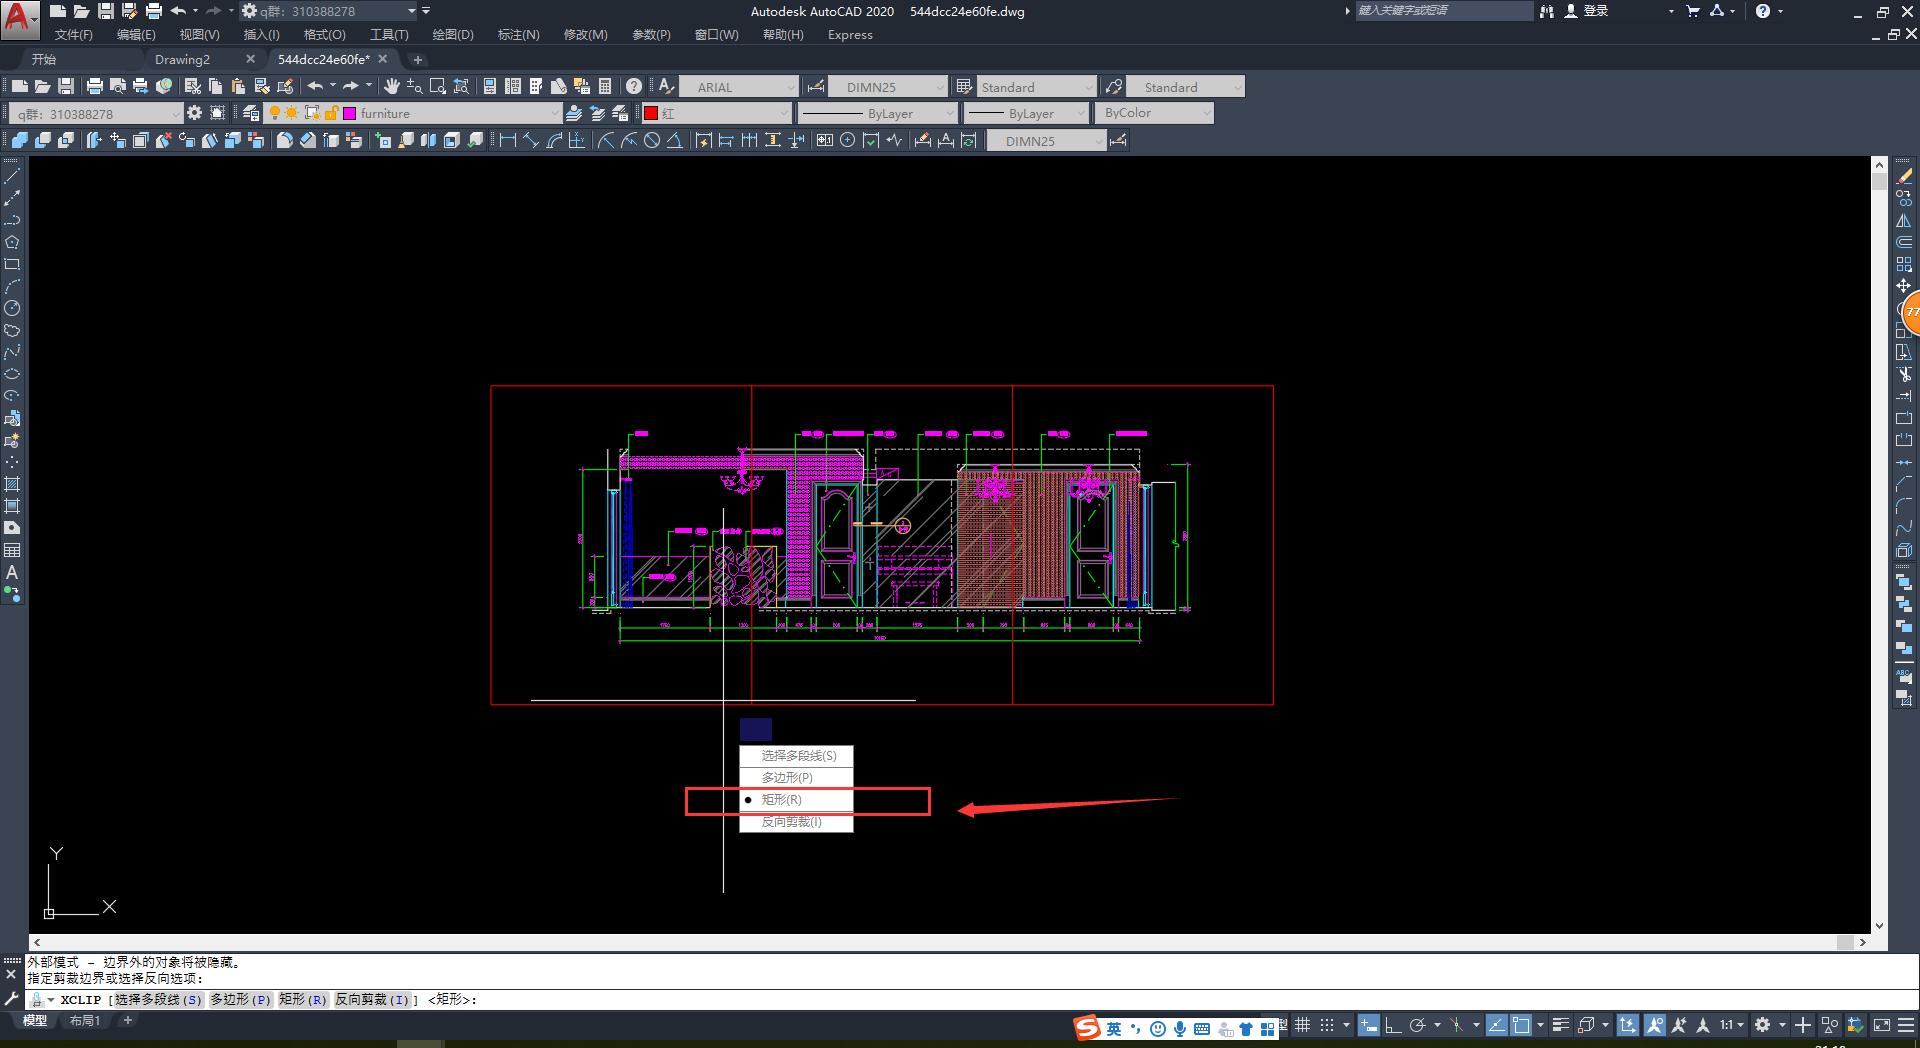Choose the 矩形(R) option in popup
The image size is (1920, 1048).
[781, 800]
